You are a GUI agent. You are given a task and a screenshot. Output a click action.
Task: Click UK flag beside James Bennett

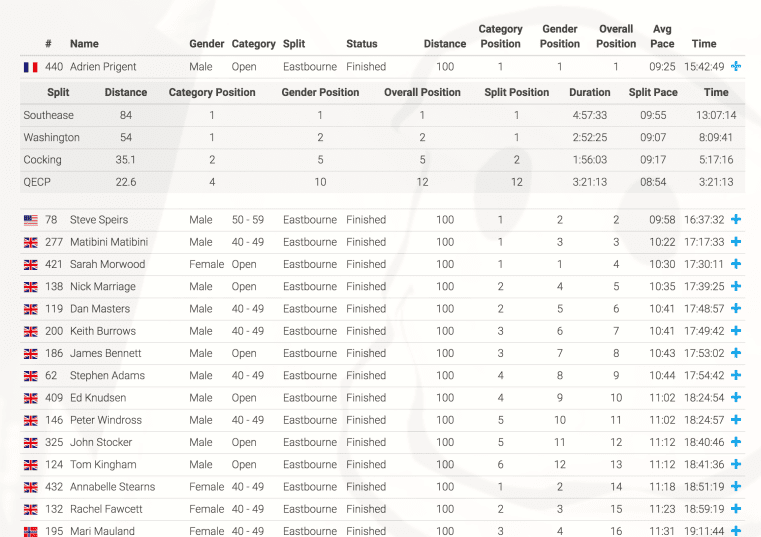pos(31,354)
